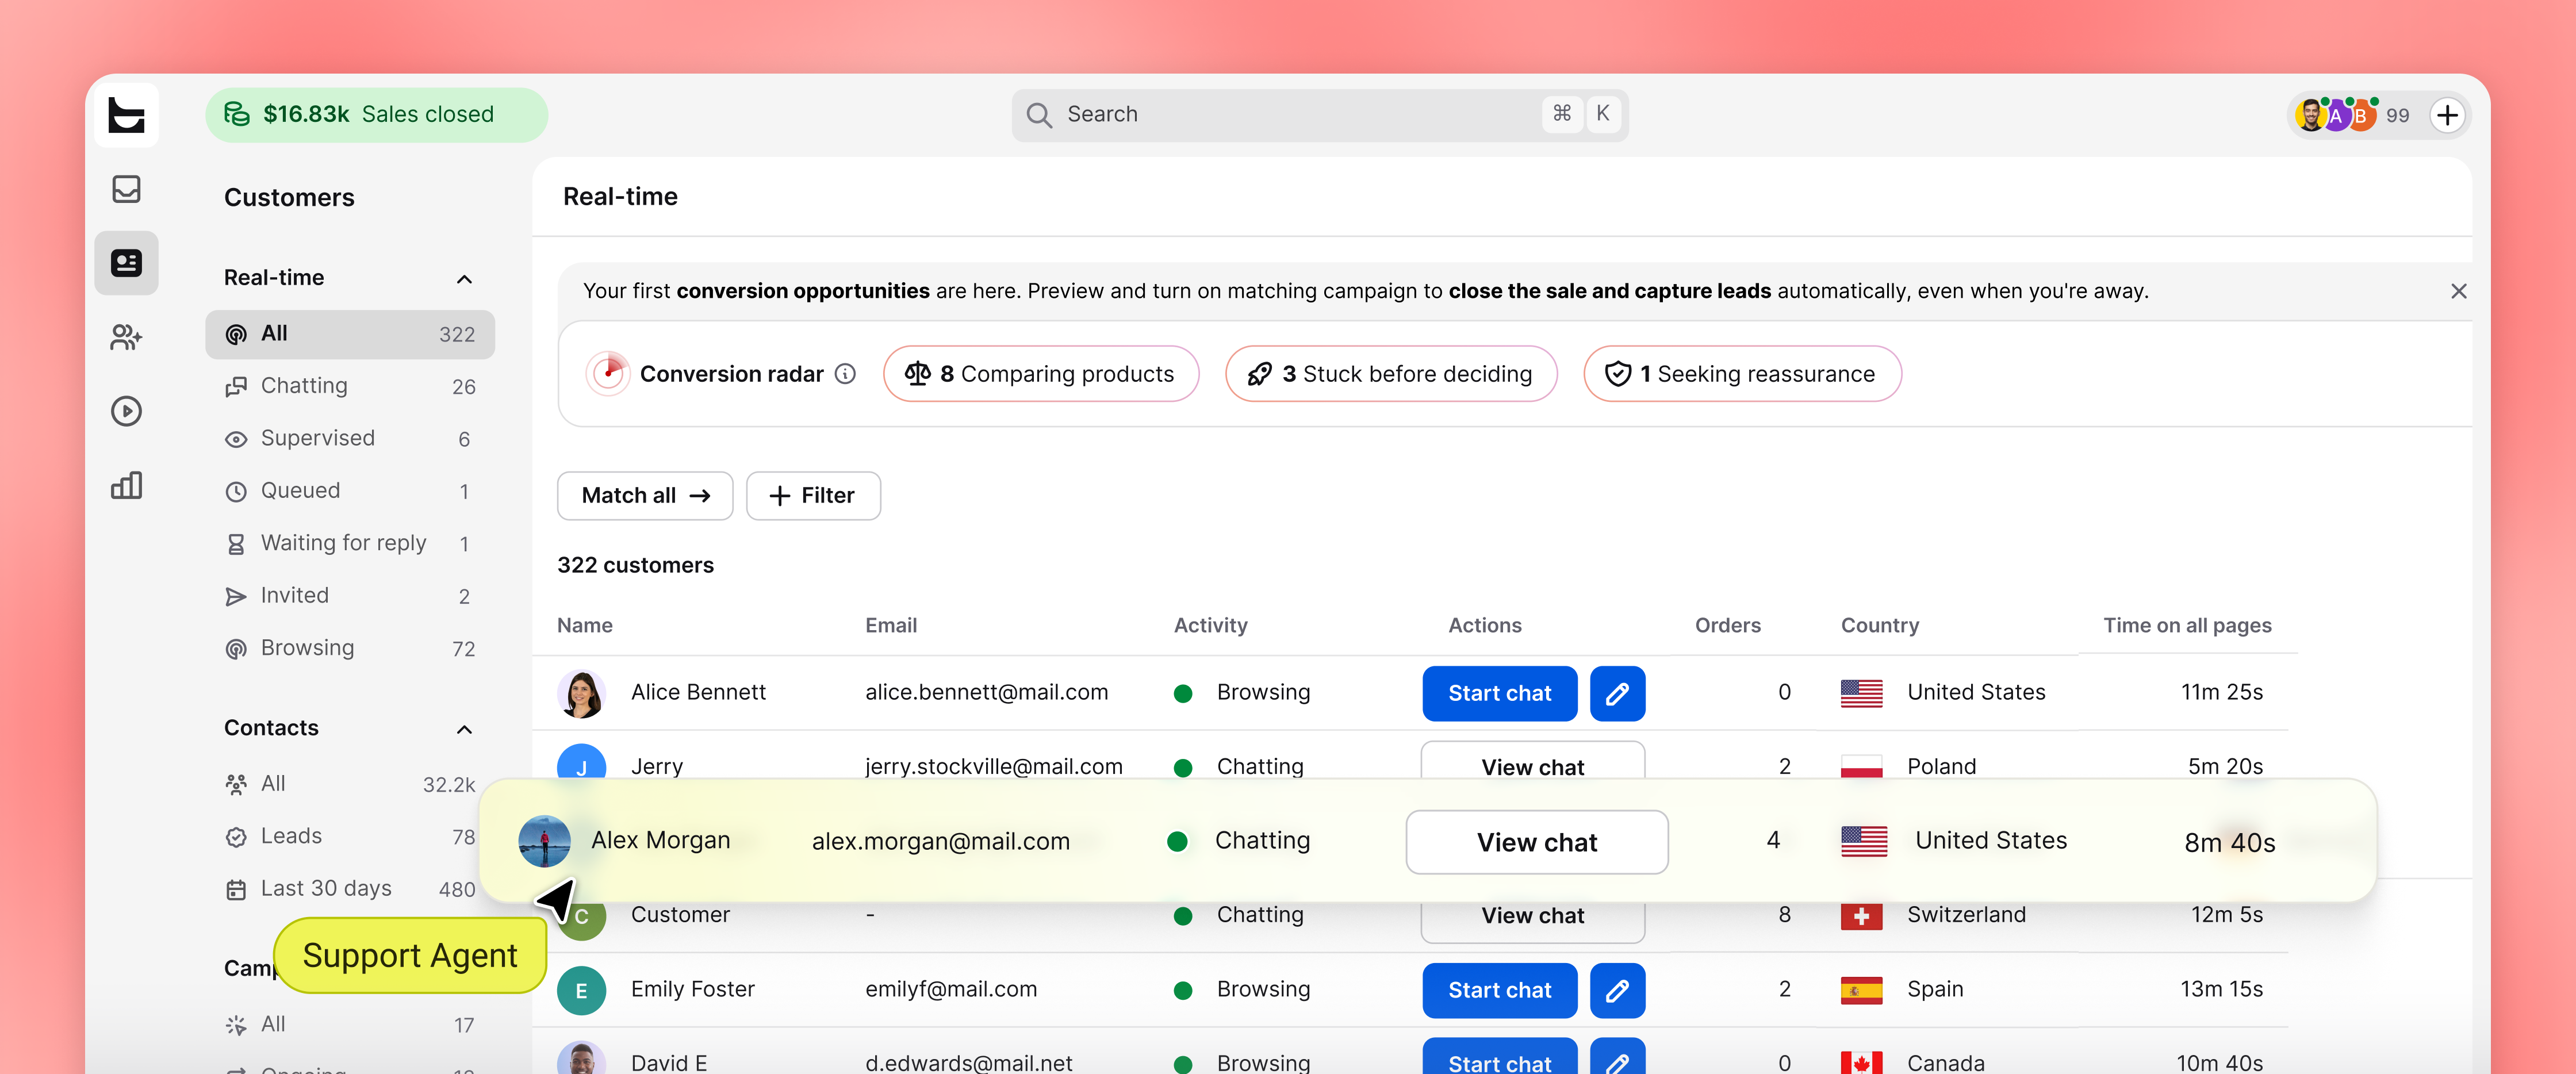Click Alex Morgan's avatar photo
2576x1074 pixels.
click(544, 841)
